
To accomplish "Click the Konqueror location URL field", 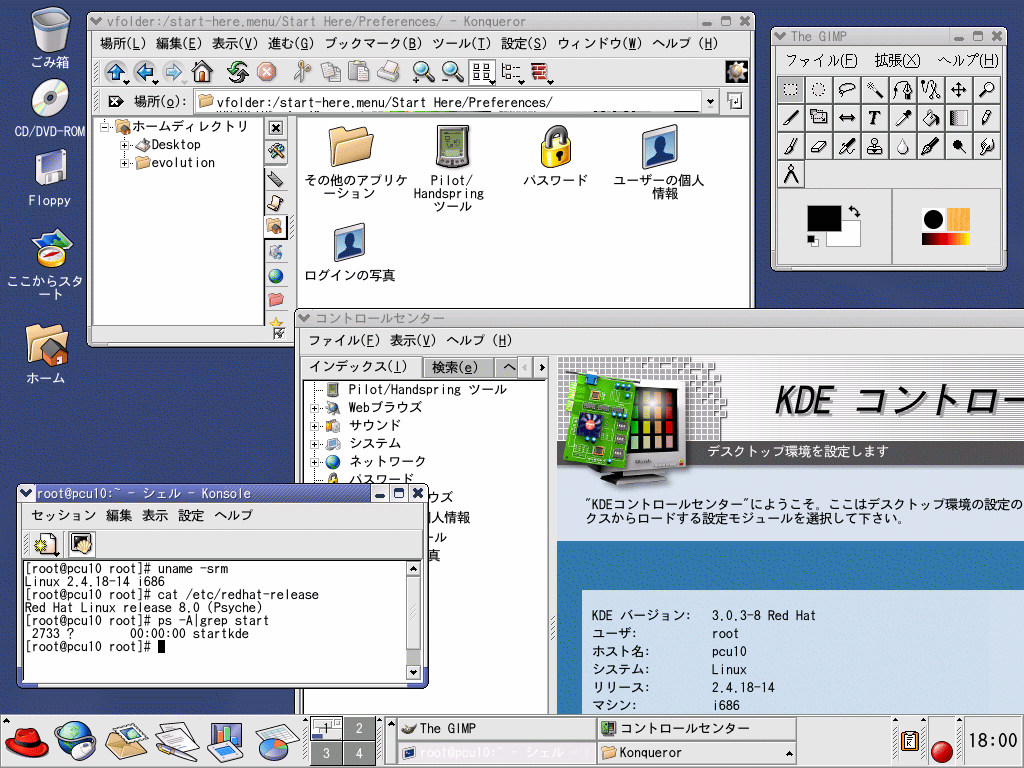I will [449, 102].
